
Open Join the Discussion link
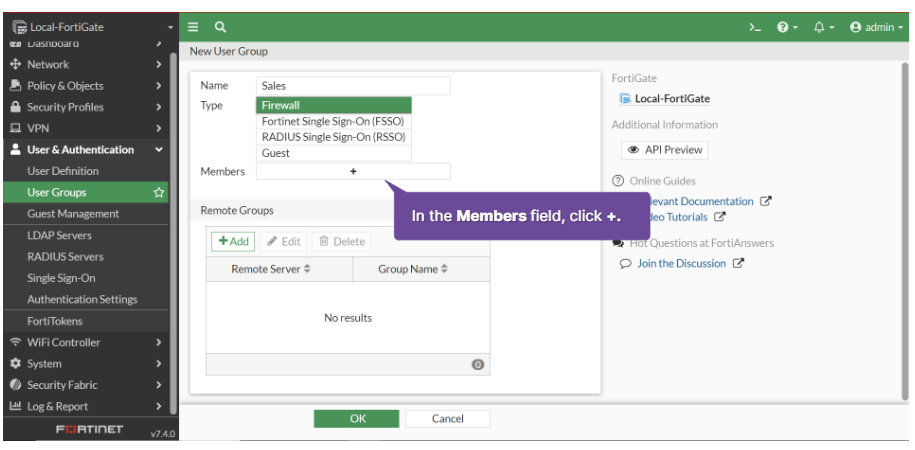[682, 264]
